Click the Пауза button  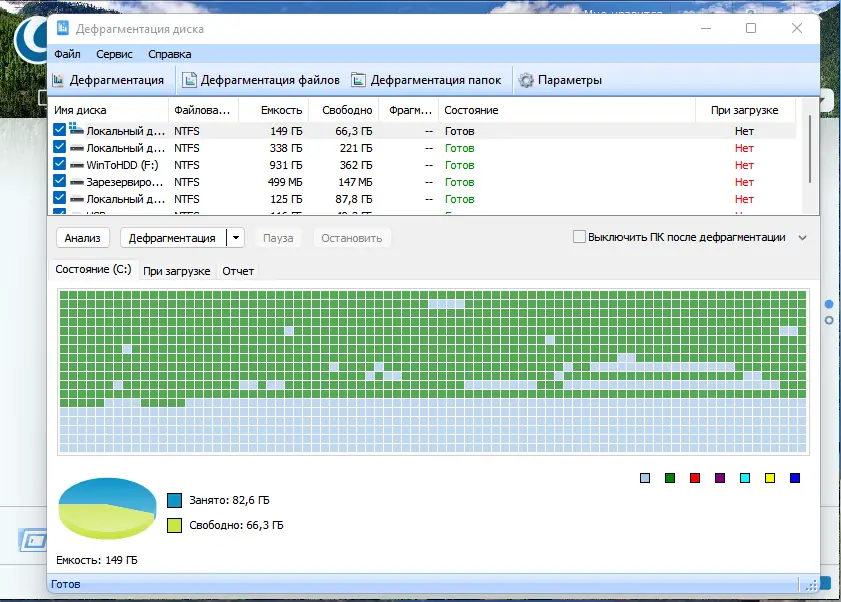click(x=278, y=238)
